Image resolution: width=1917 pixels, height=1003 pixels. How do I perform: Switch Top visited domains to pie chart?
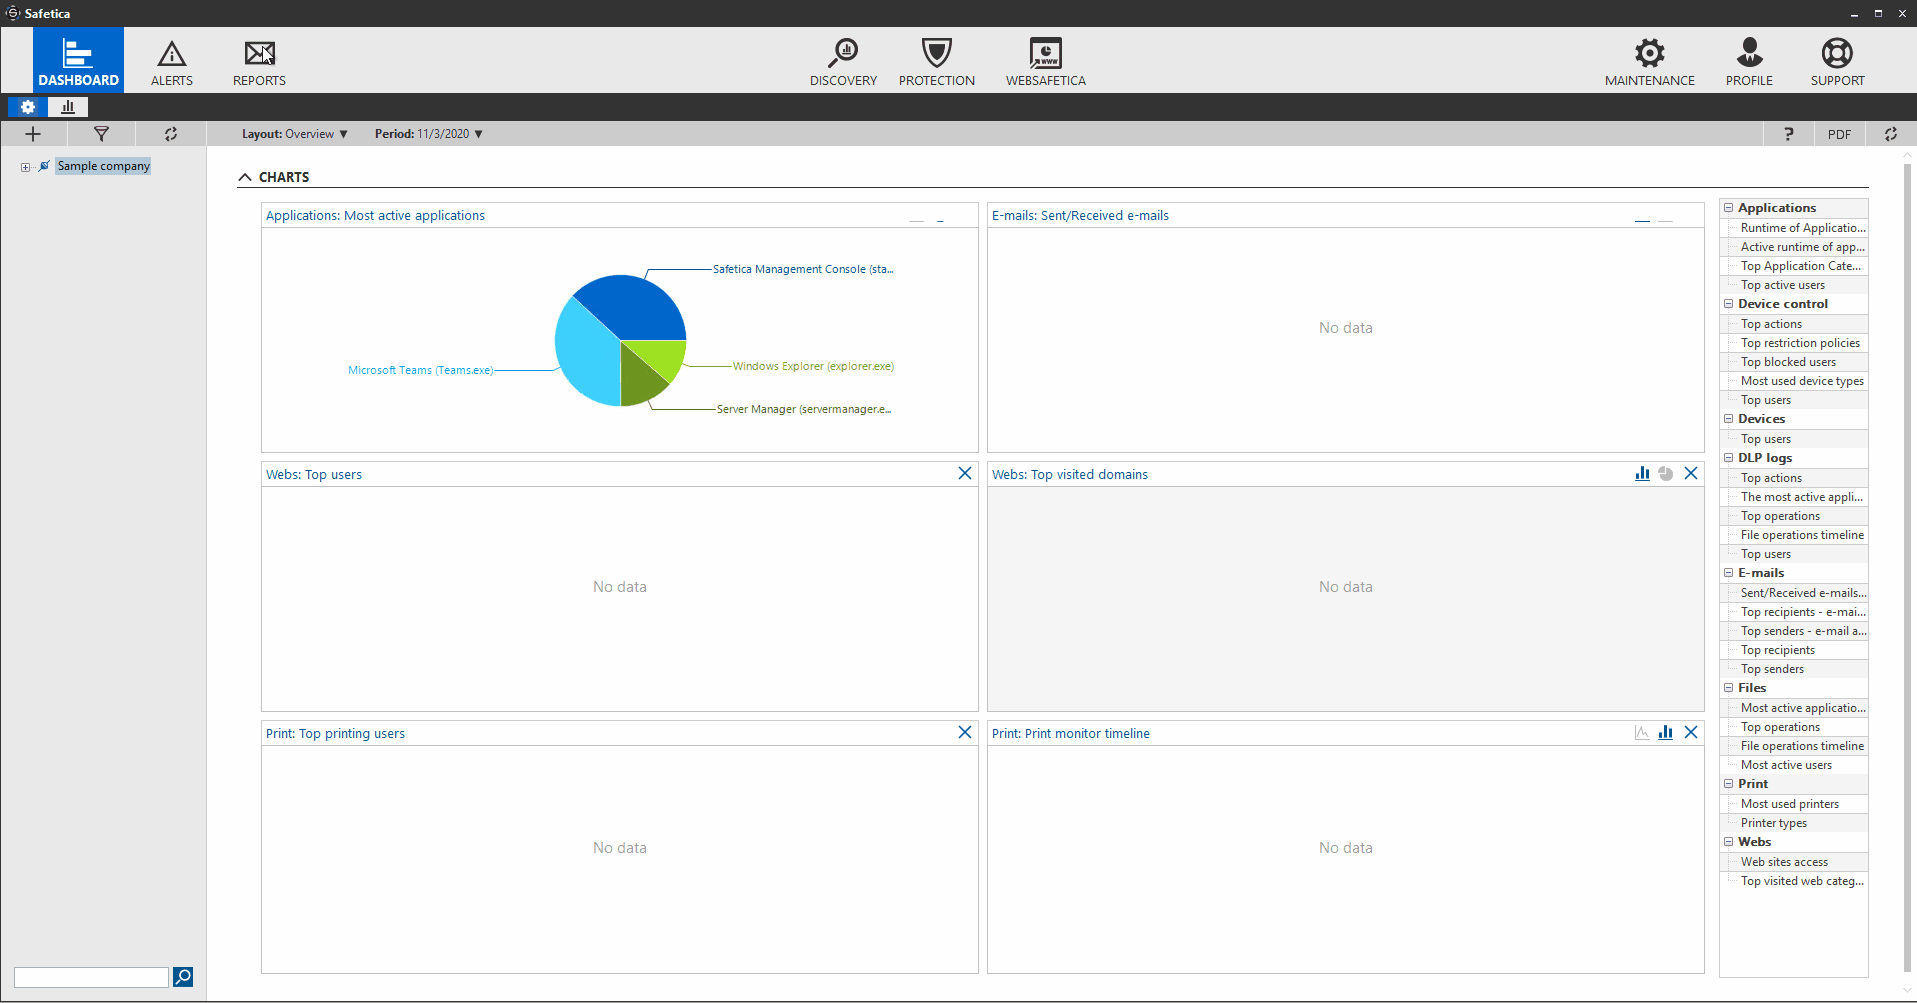[x=1666, y=473]
